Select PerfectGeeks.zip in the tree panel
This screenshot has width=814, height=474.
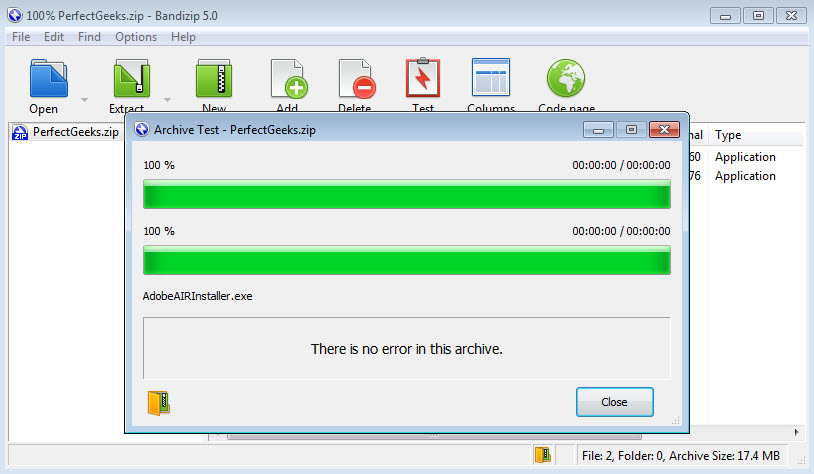[x=75, y=132]
